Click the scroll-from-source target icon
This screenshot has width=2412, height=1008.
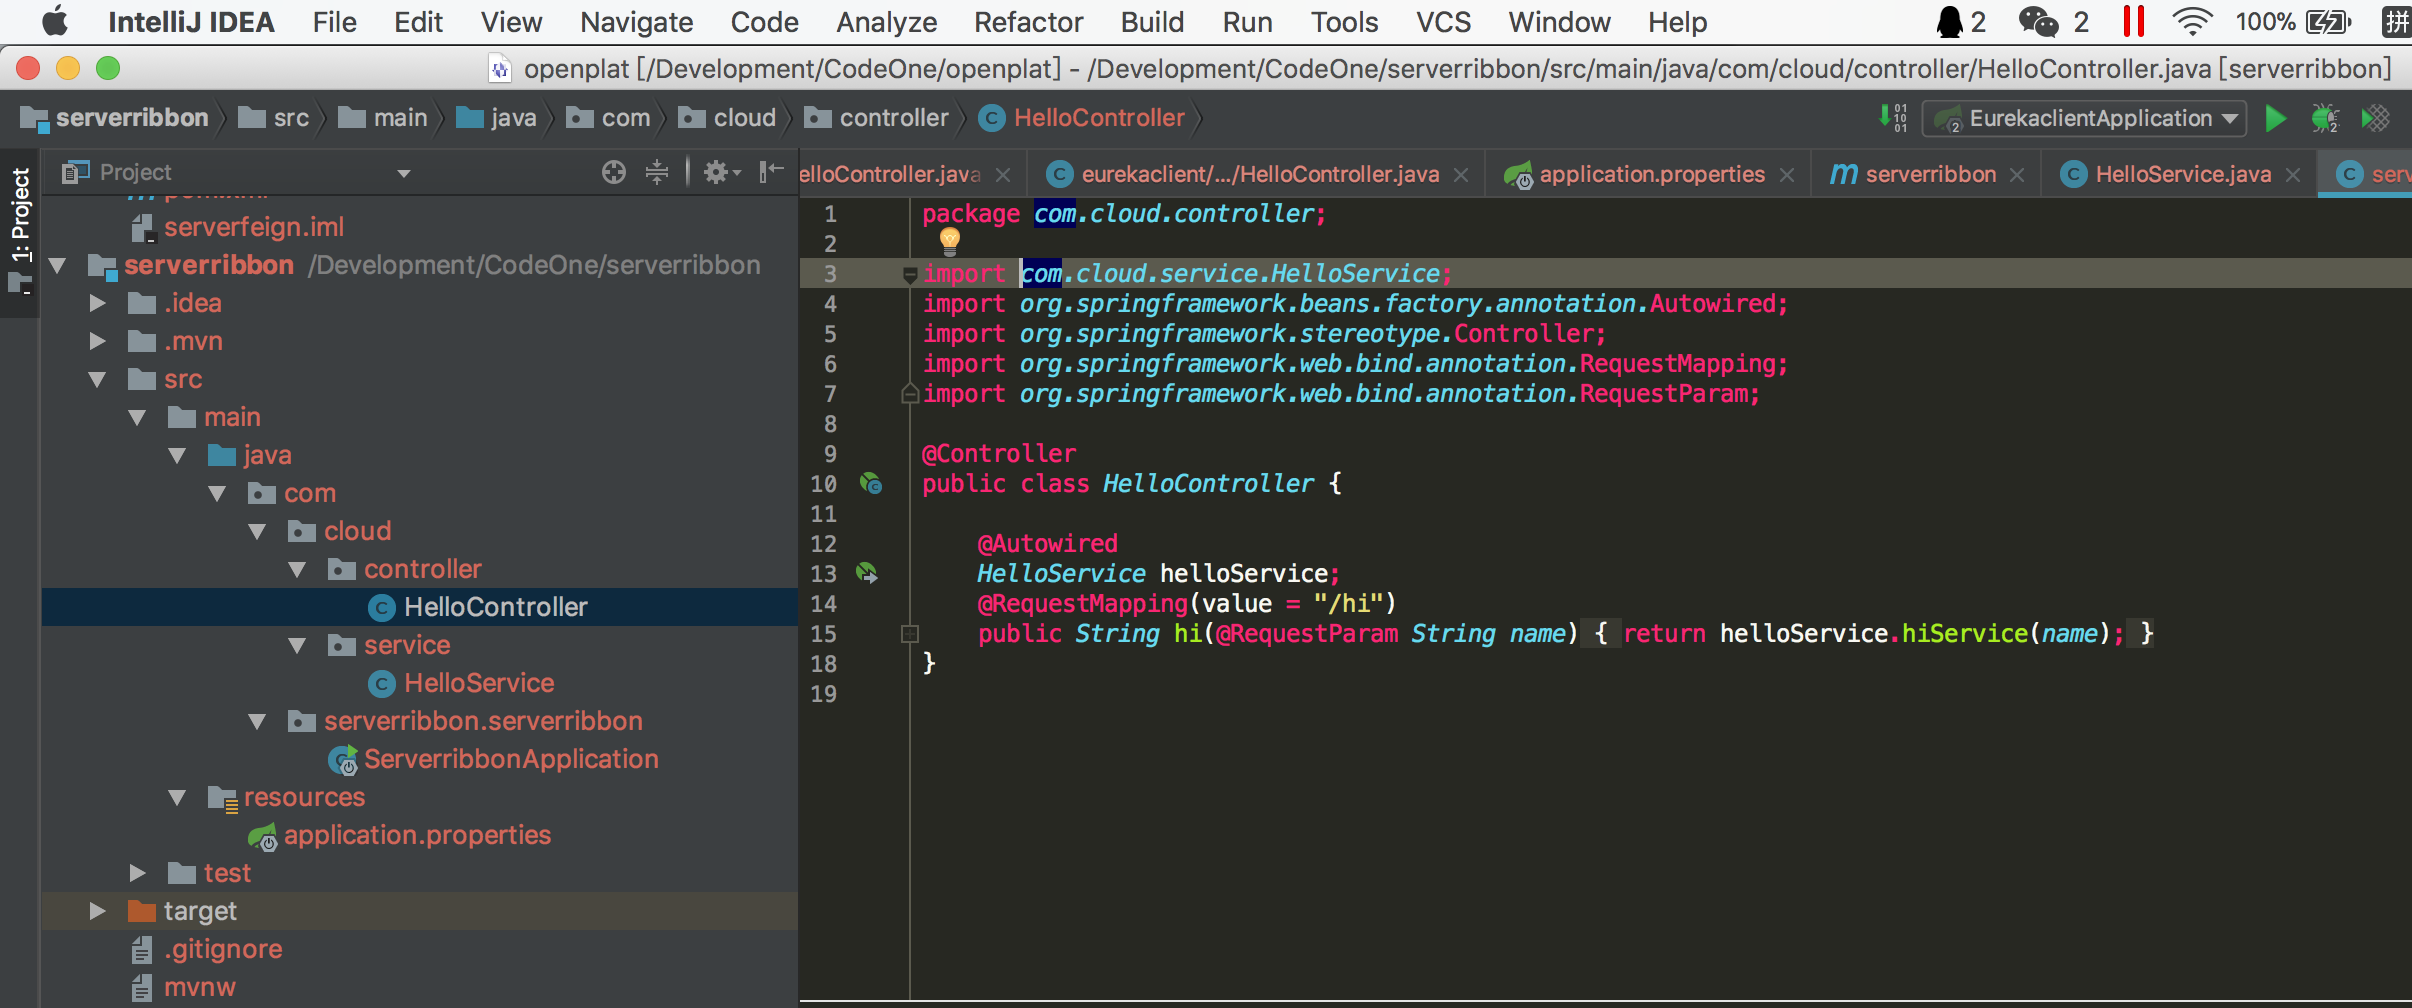click(614, 172)
